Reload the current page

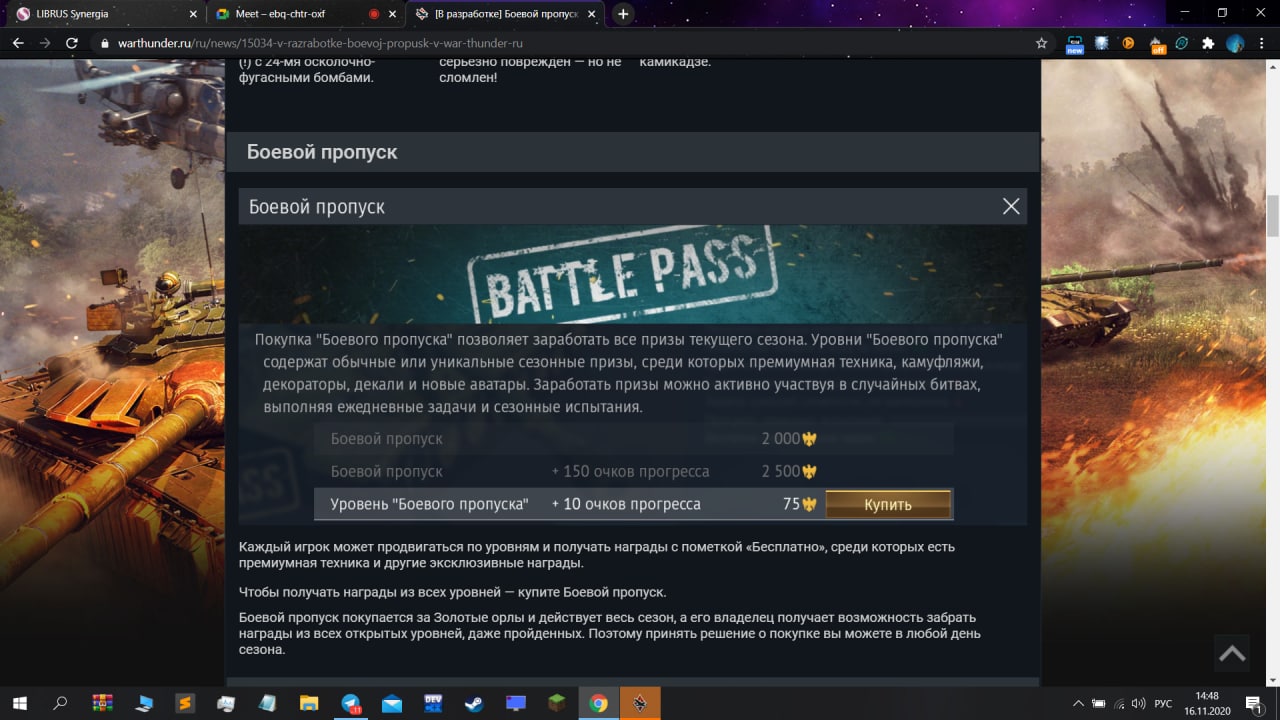pyautogui.click(x=72, y=43)
